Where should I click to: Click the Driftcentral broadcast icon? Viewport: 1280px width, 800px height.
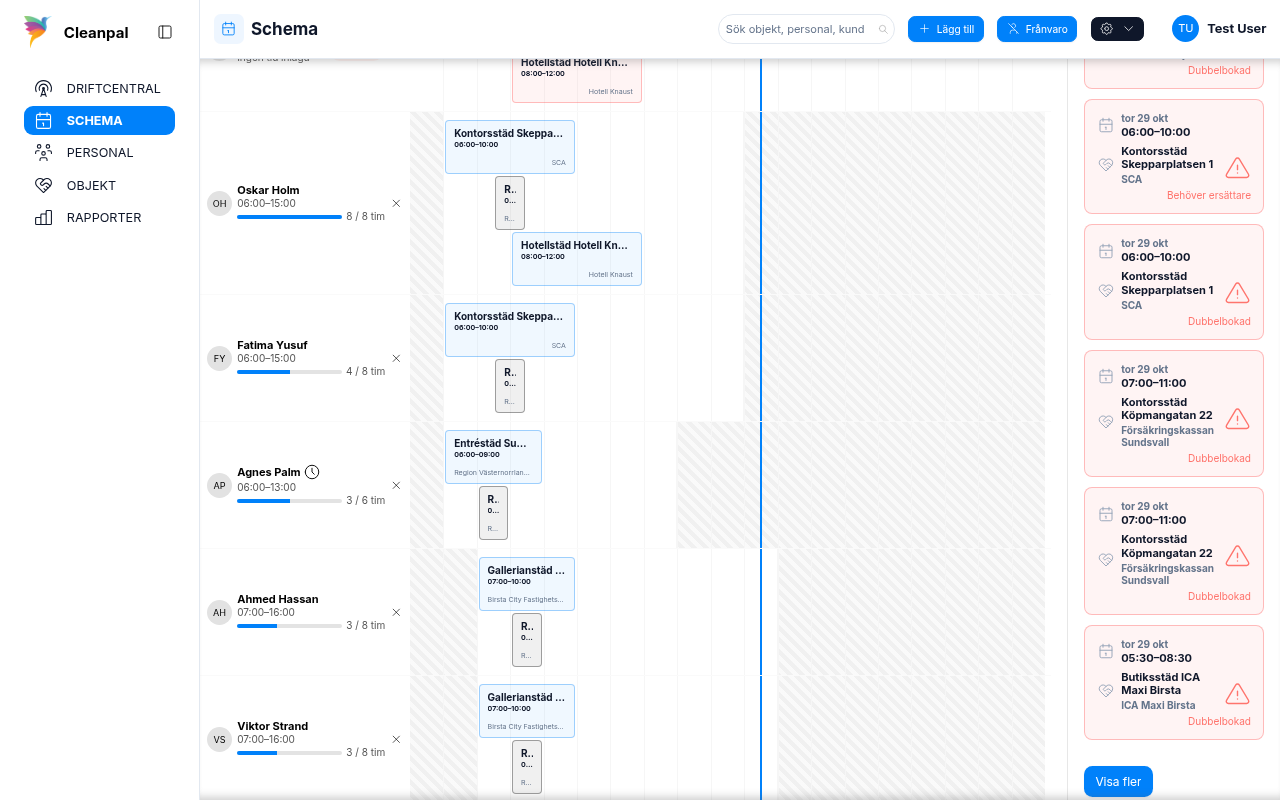pyautogui.click(x=43, y=88)
